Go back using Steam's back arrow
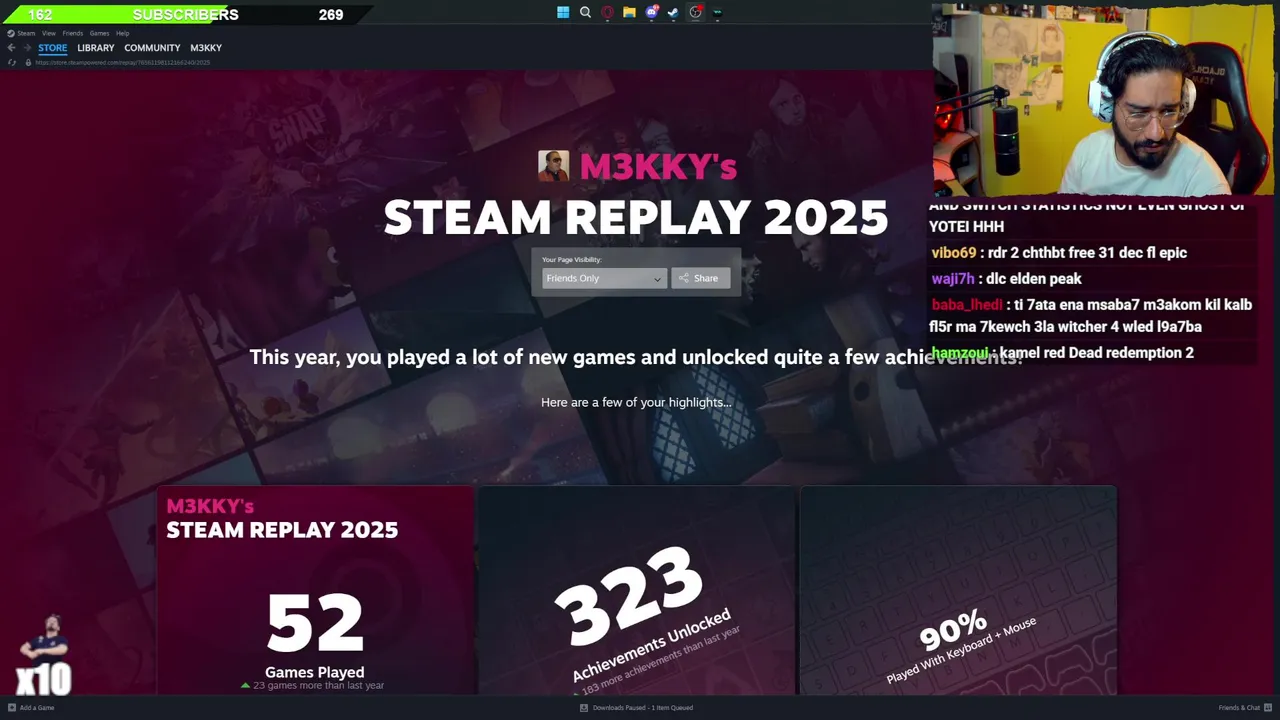The height and width of the screenshot is (720, 1280). pyautogui.click(x=11, y=48)
